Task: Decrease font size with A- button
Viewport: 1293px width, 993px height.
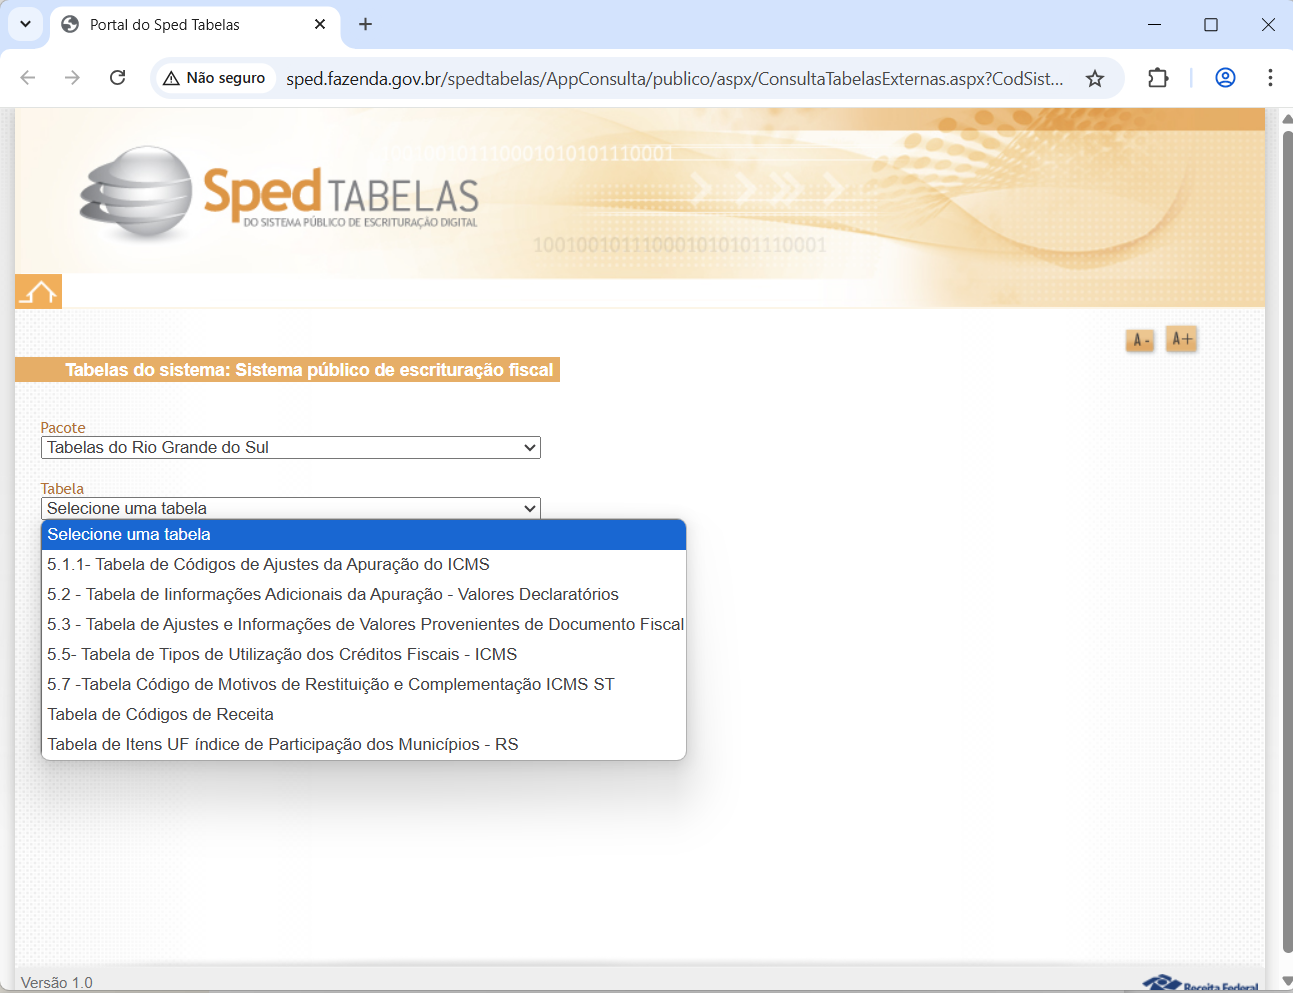Action: (x=1140, y=340)
